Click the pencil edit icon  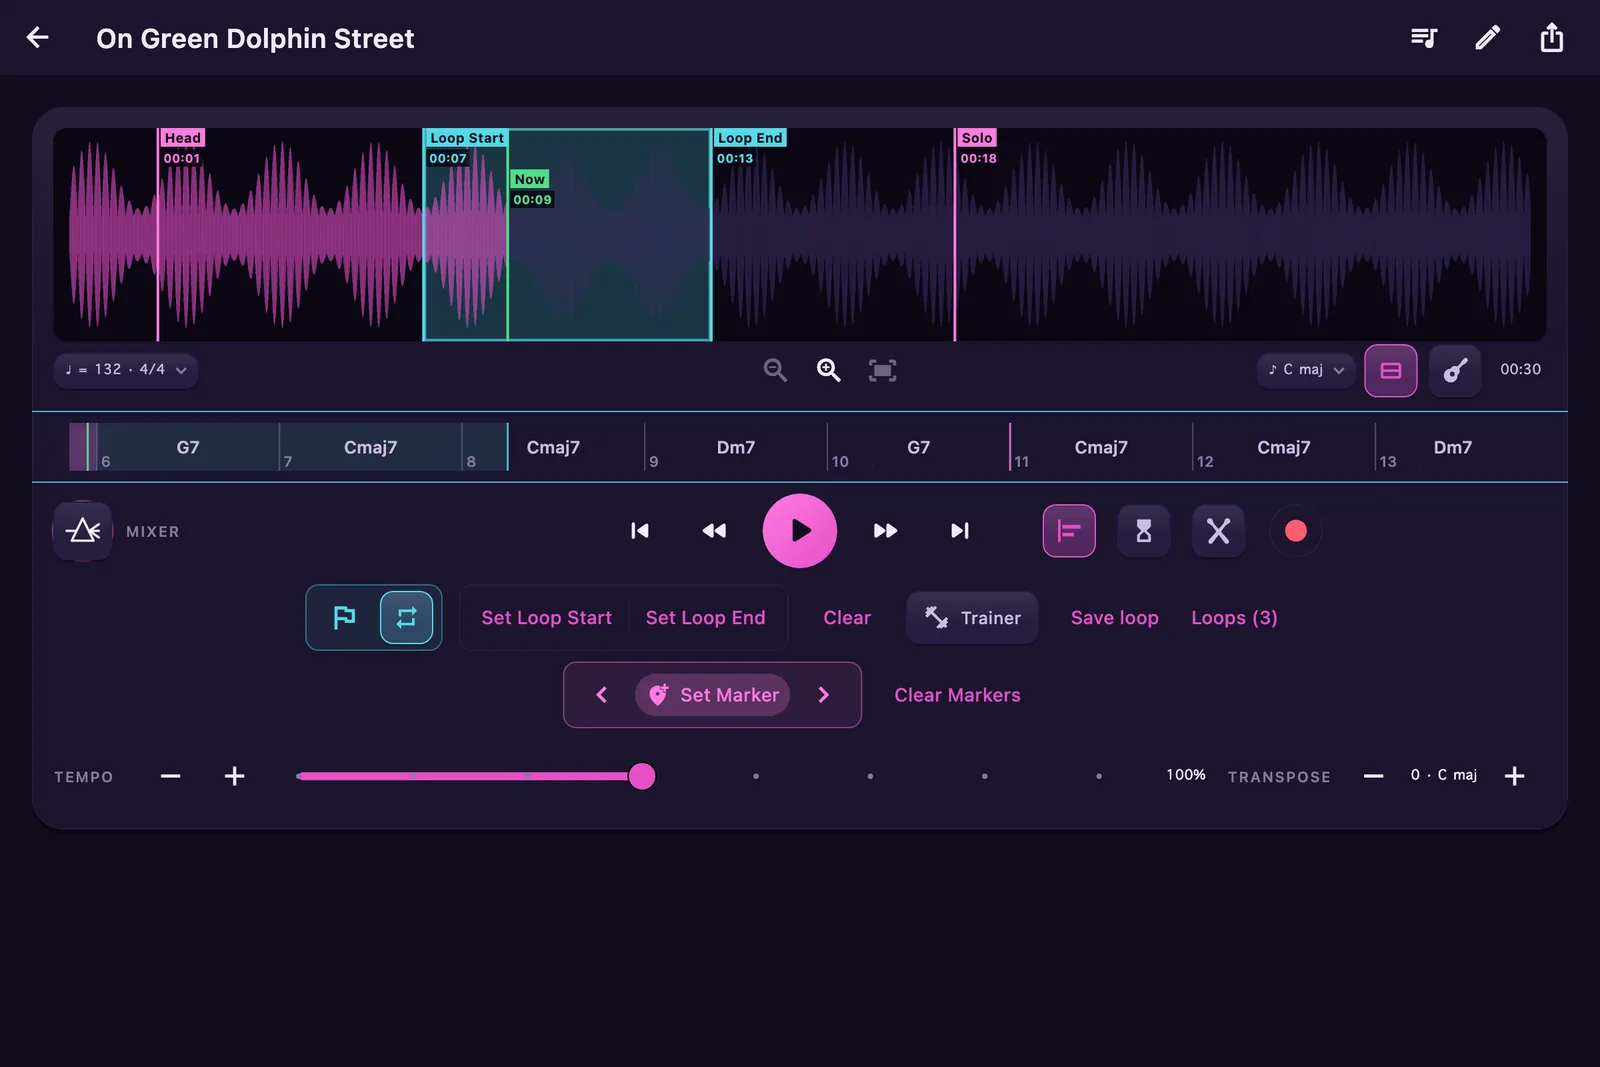[x=1487, y=38]
